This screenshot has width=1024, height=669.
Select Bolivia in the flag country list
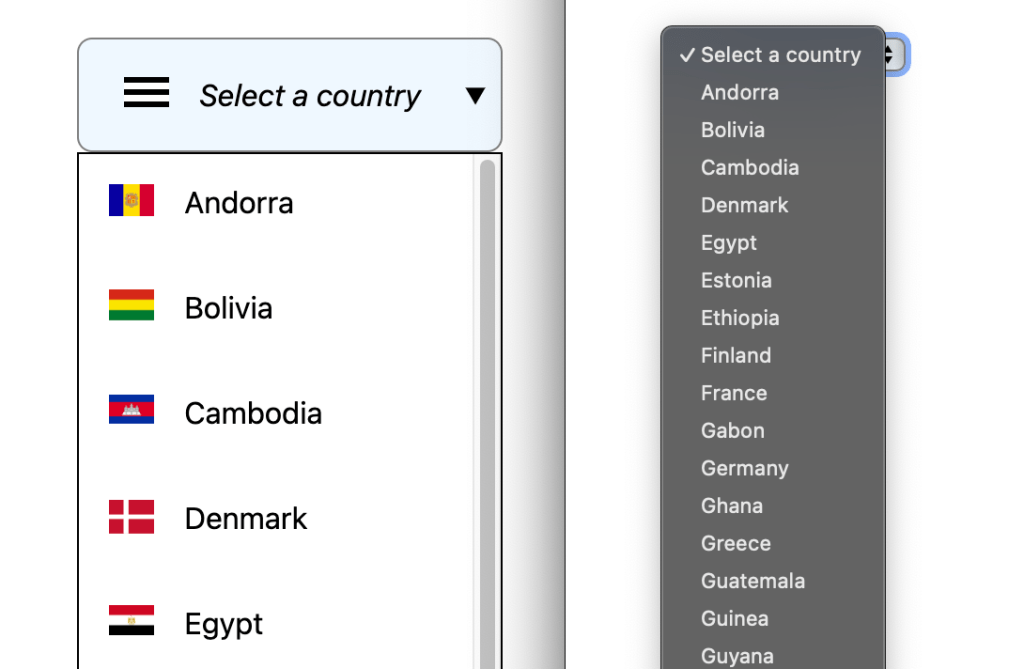point(228,308)
